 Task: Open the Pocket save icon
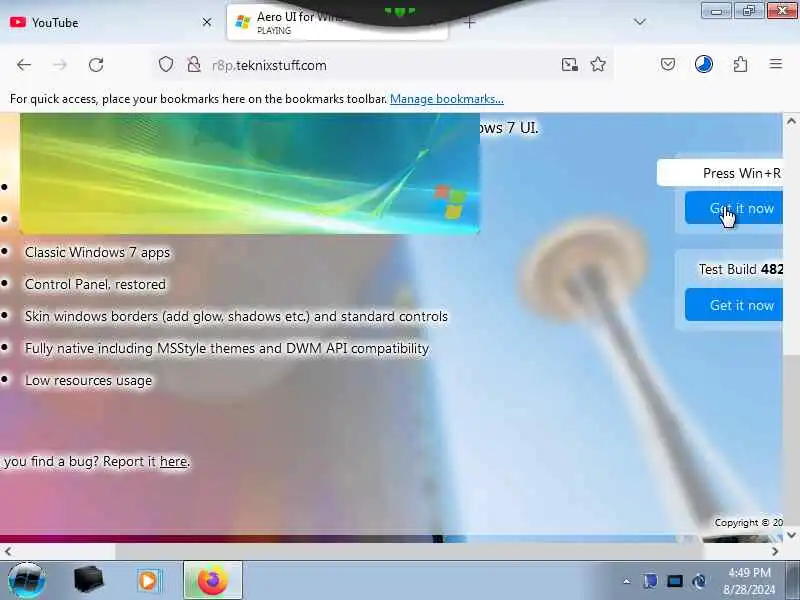[x=668, y=64]
